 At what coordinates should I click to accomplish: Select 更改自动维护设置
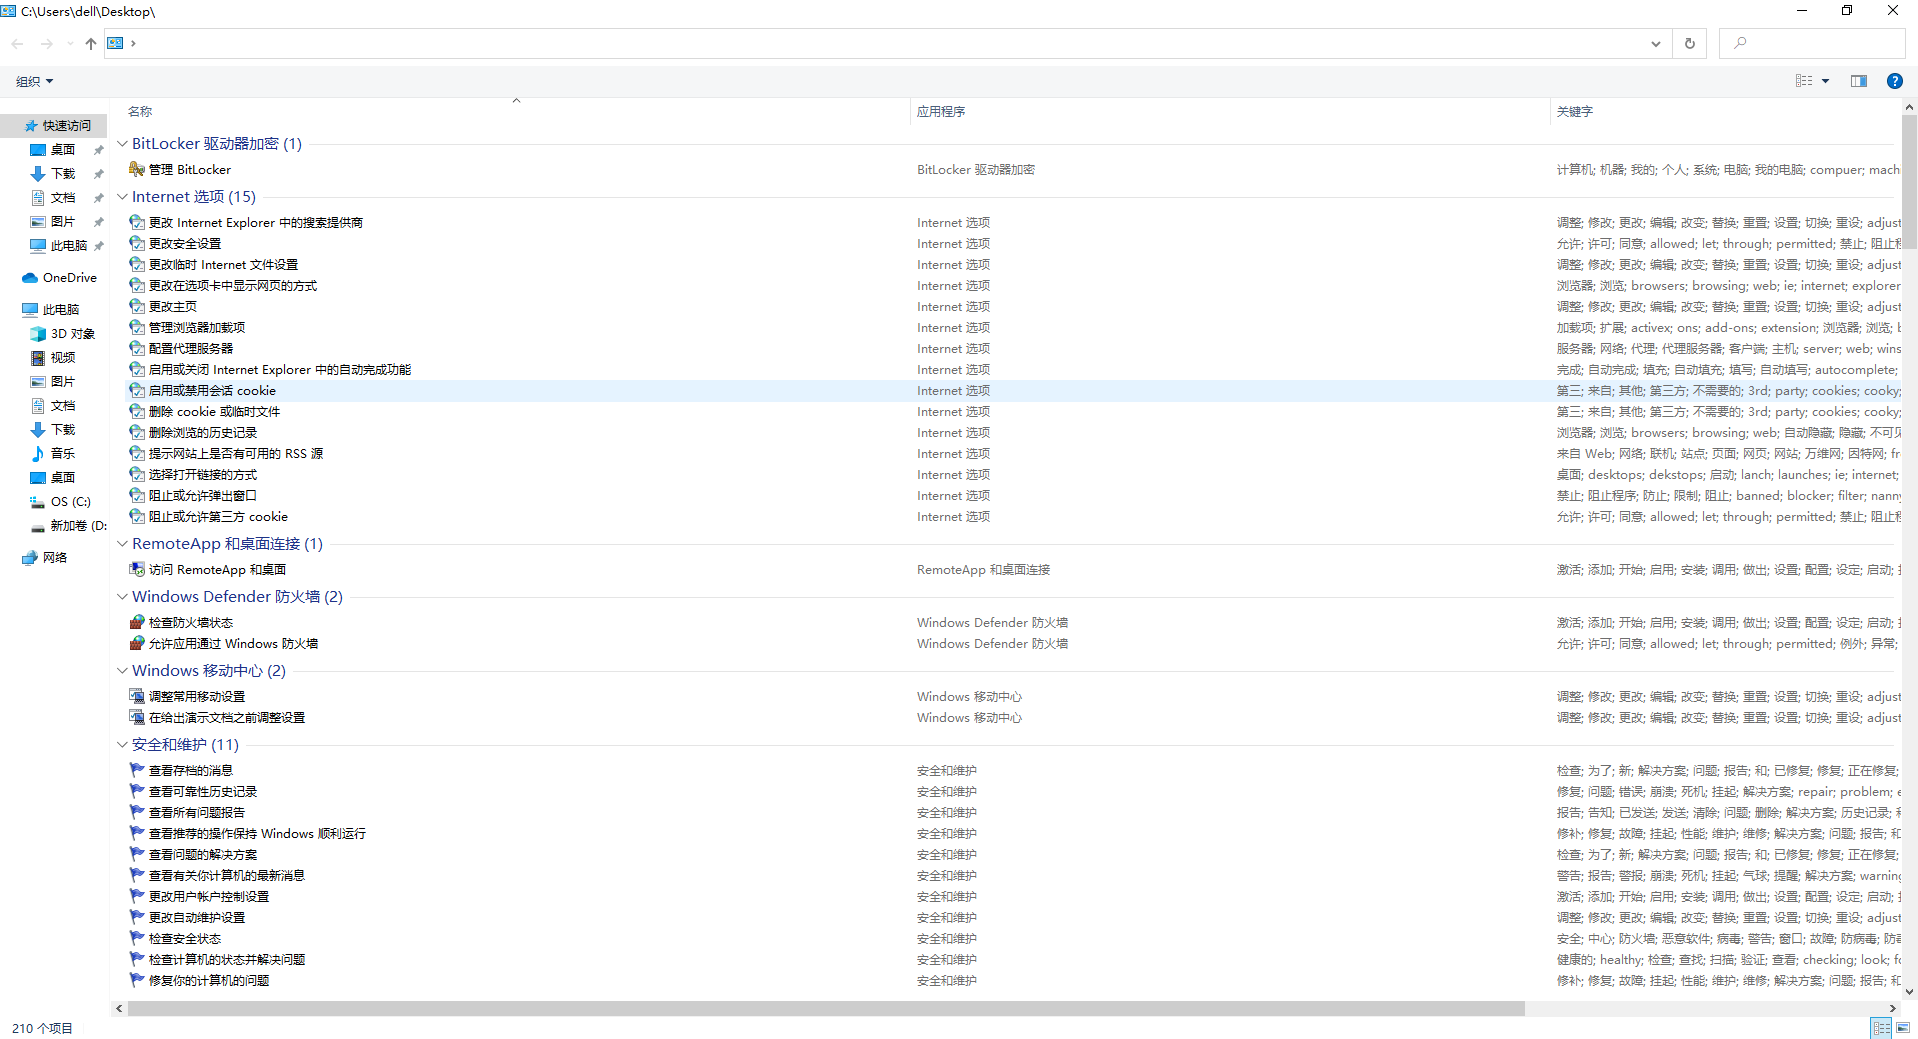197,917
